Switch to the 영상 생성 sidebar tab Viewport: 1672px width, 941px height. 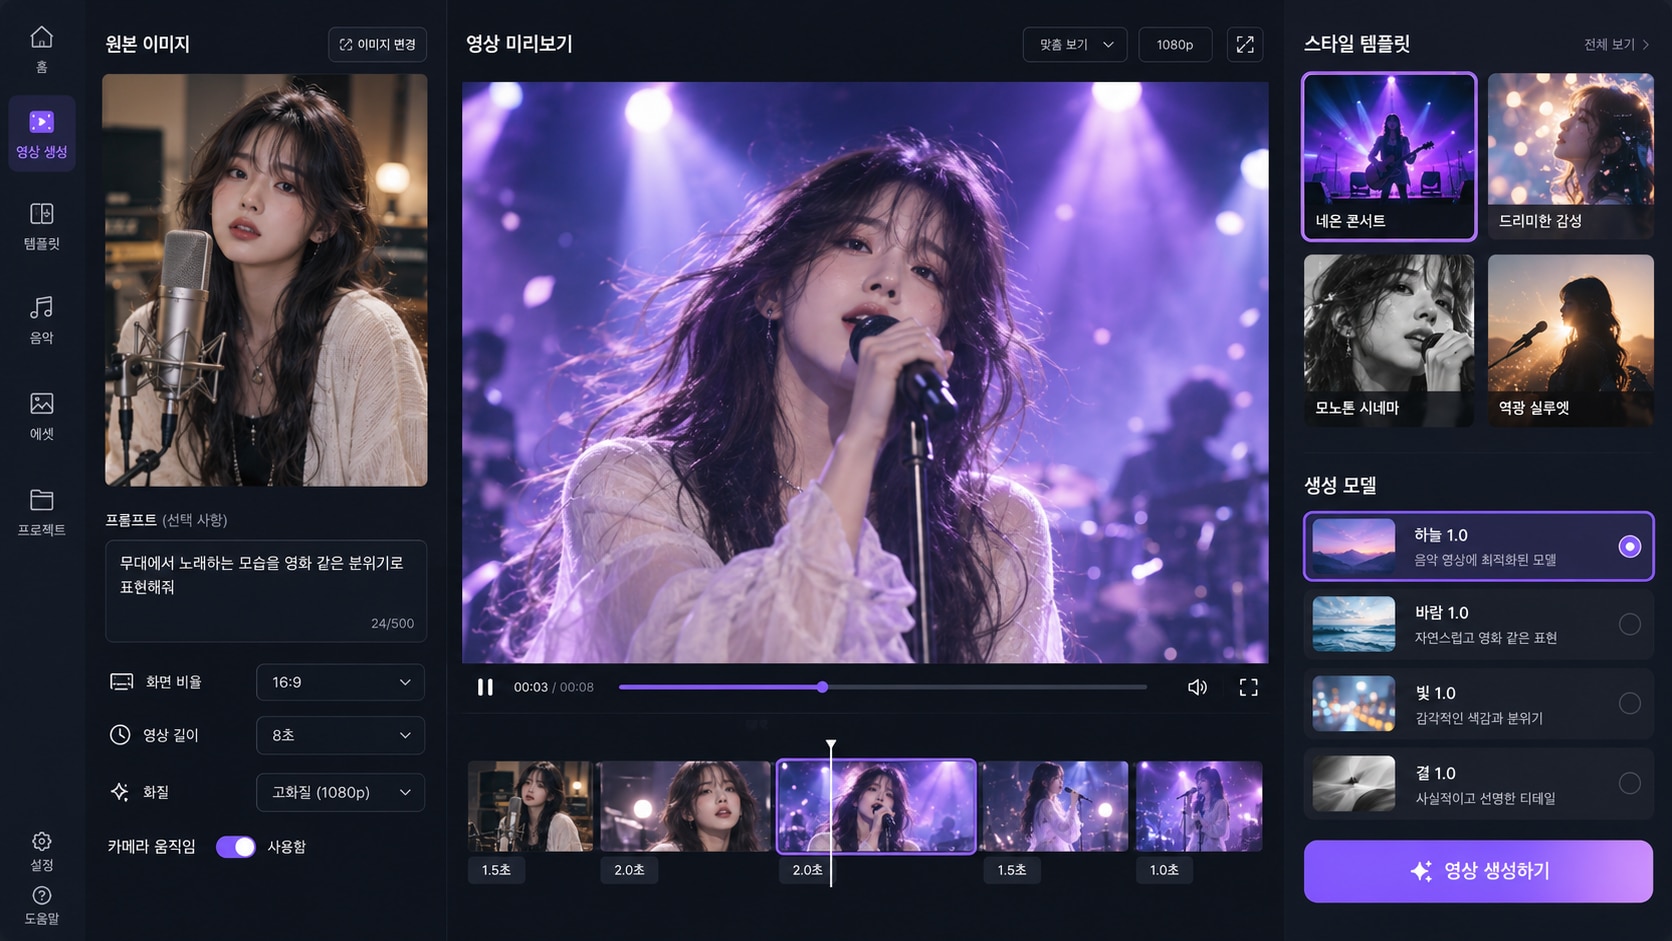41,134
